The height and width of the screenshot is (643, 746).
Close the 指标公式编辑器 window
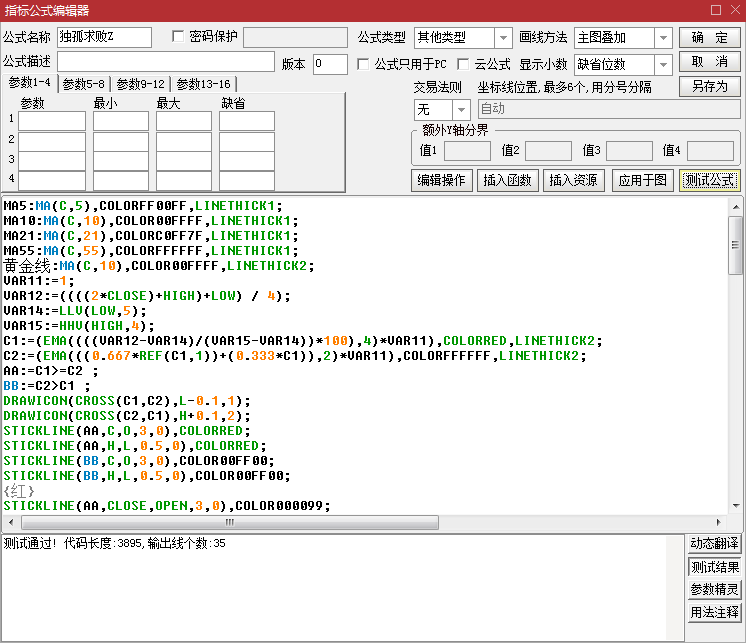click(x=736, y=10)
